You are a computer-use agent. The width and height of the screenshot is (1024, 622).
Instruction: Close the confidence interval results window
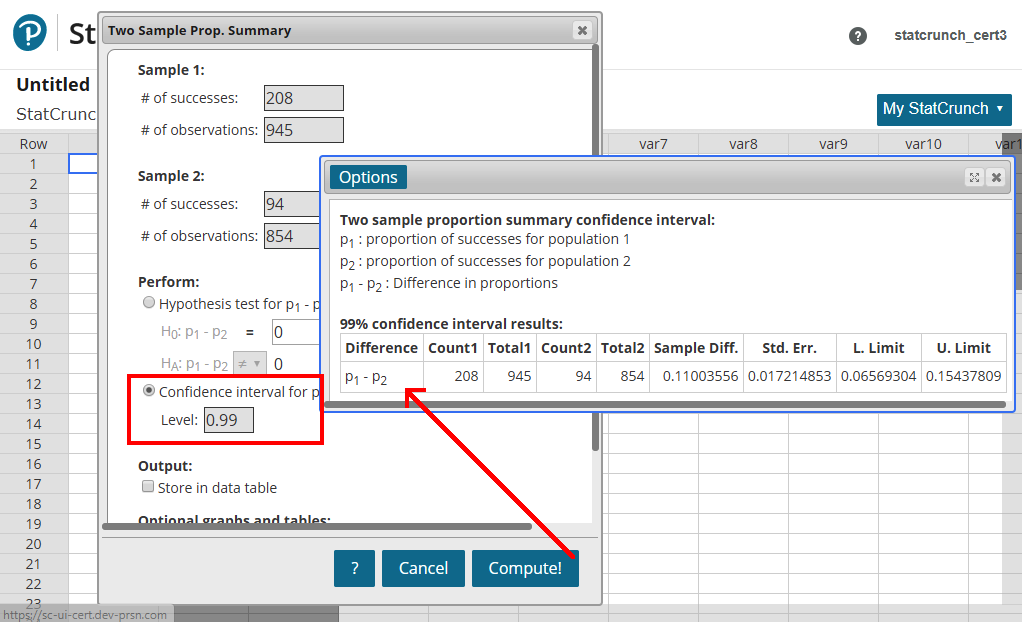[x=996, y=177]
